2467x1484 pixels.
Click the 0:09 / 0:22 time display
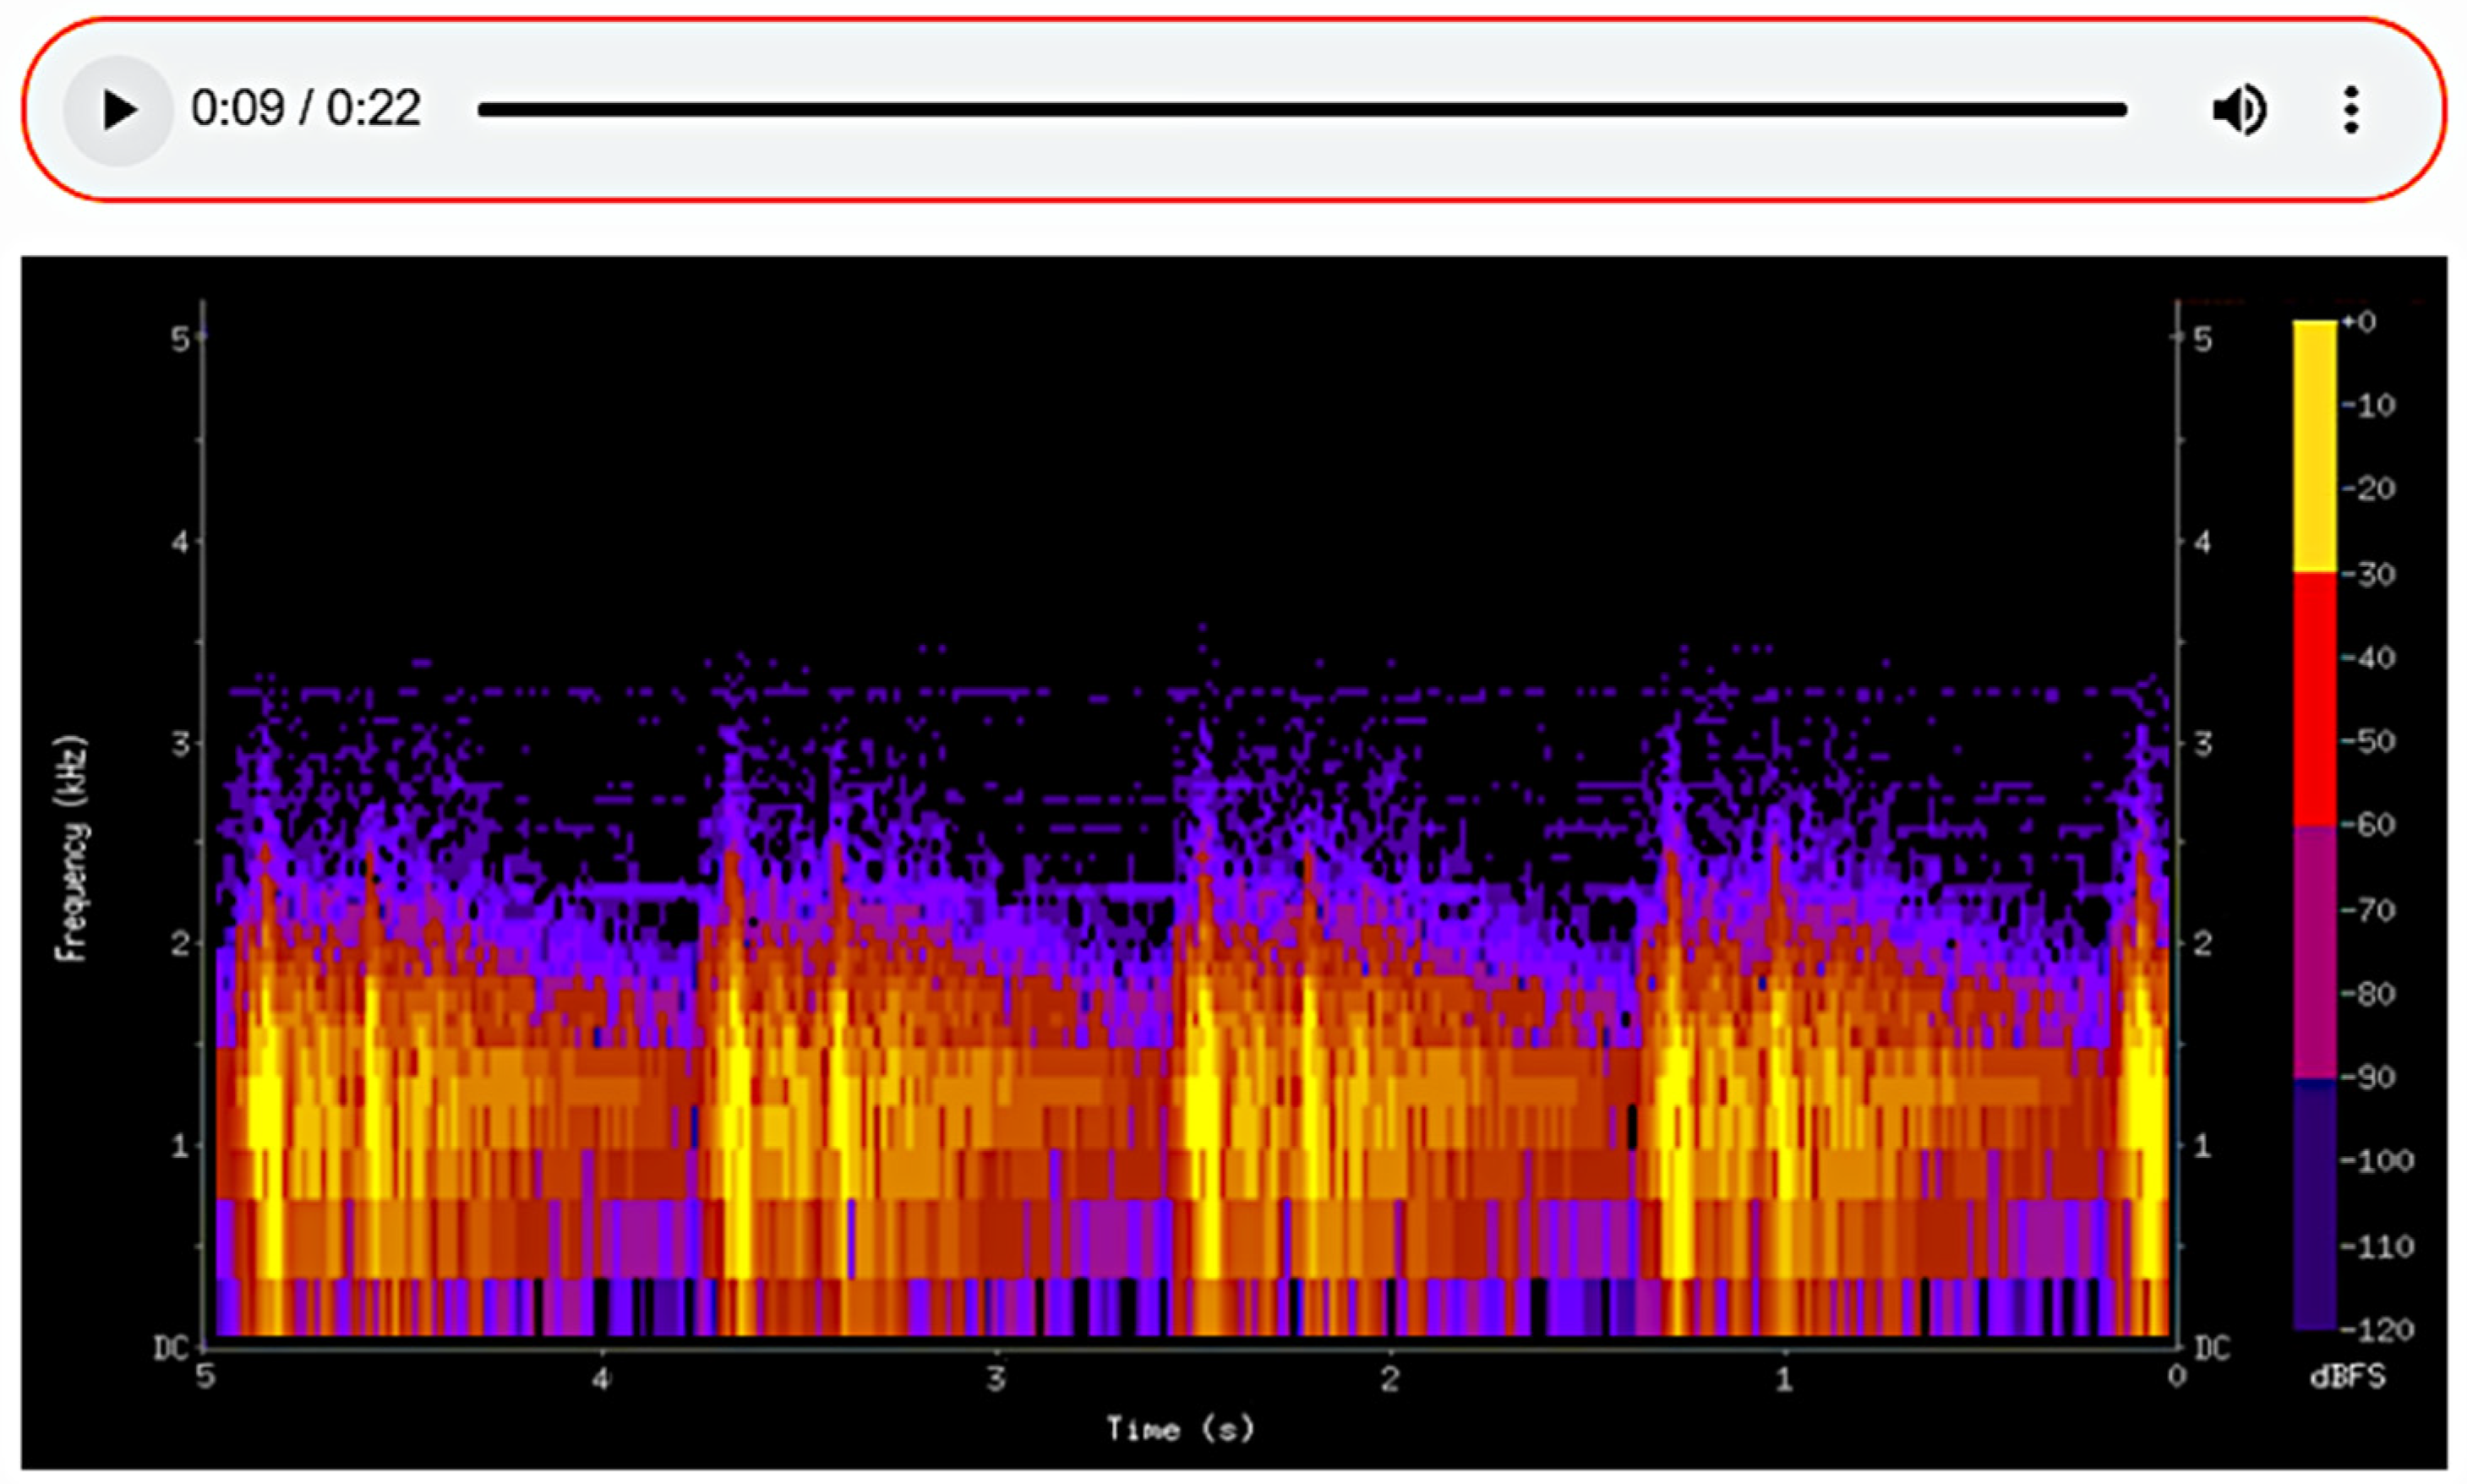pyautogui.click(x=305, y=108)
